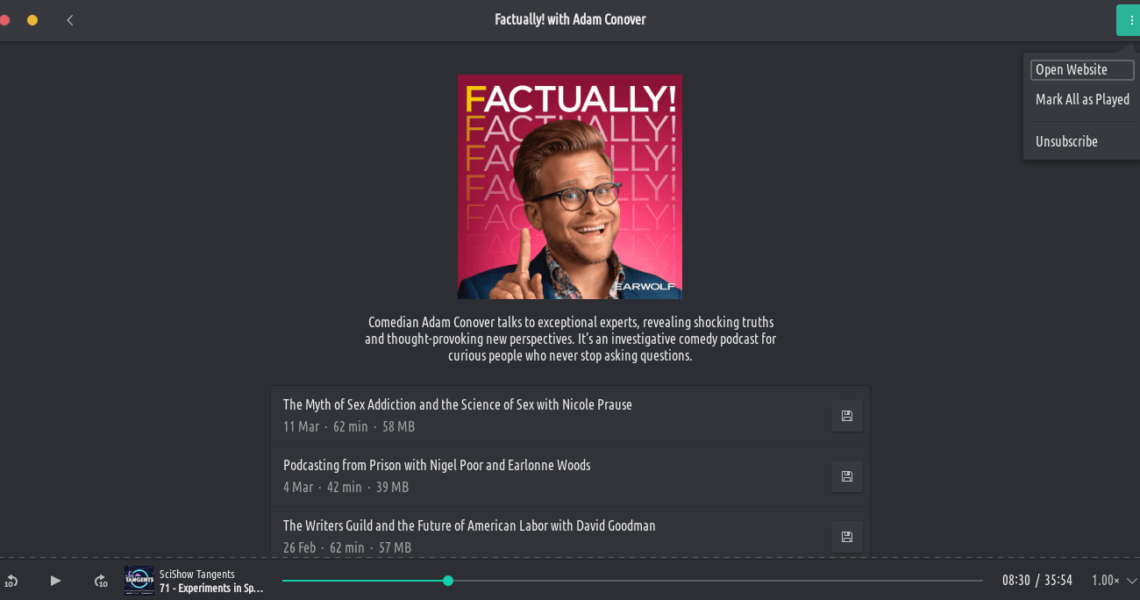The height and width of the screenshot is (600, 1140).
Task: Download the Nicole Prause episode
Action: pyautogui.click(x=847, y=416)
